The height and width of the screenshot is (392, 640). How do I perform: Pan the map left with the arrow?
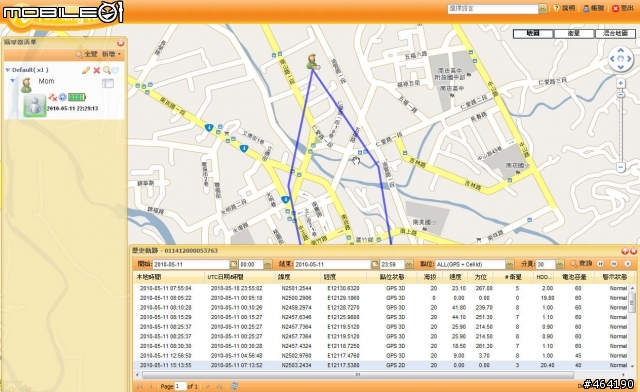click(x=612, y=59)
